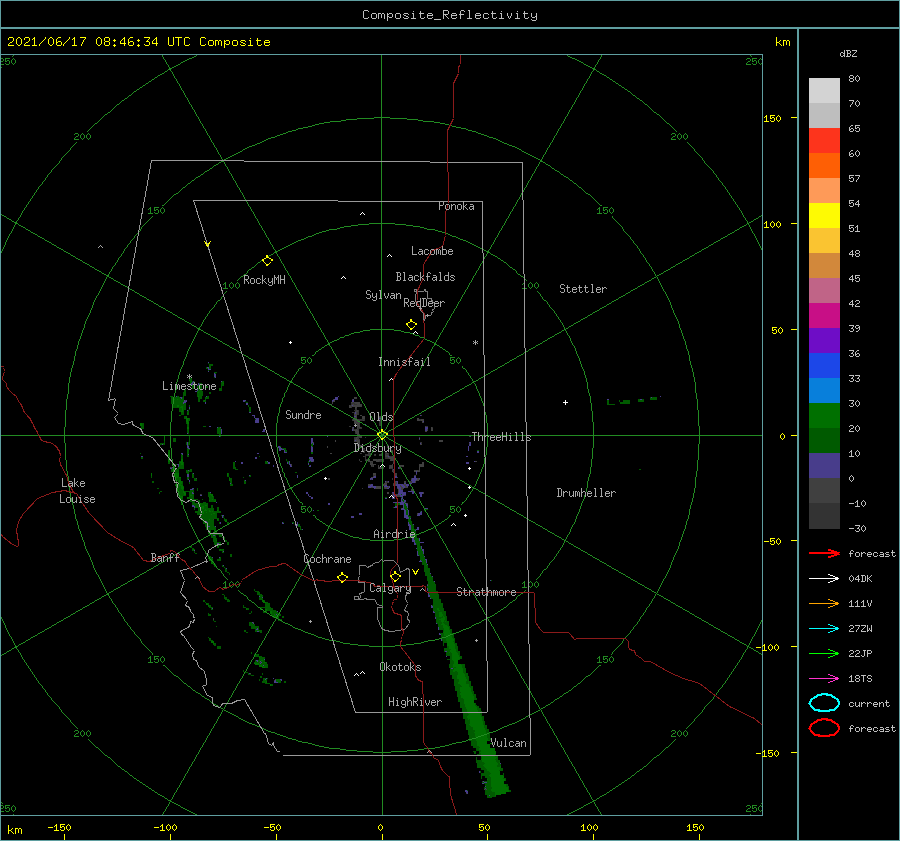The image size is (900, 841).
Task: Click the Lake Louise label
Action: coord(77,491)
